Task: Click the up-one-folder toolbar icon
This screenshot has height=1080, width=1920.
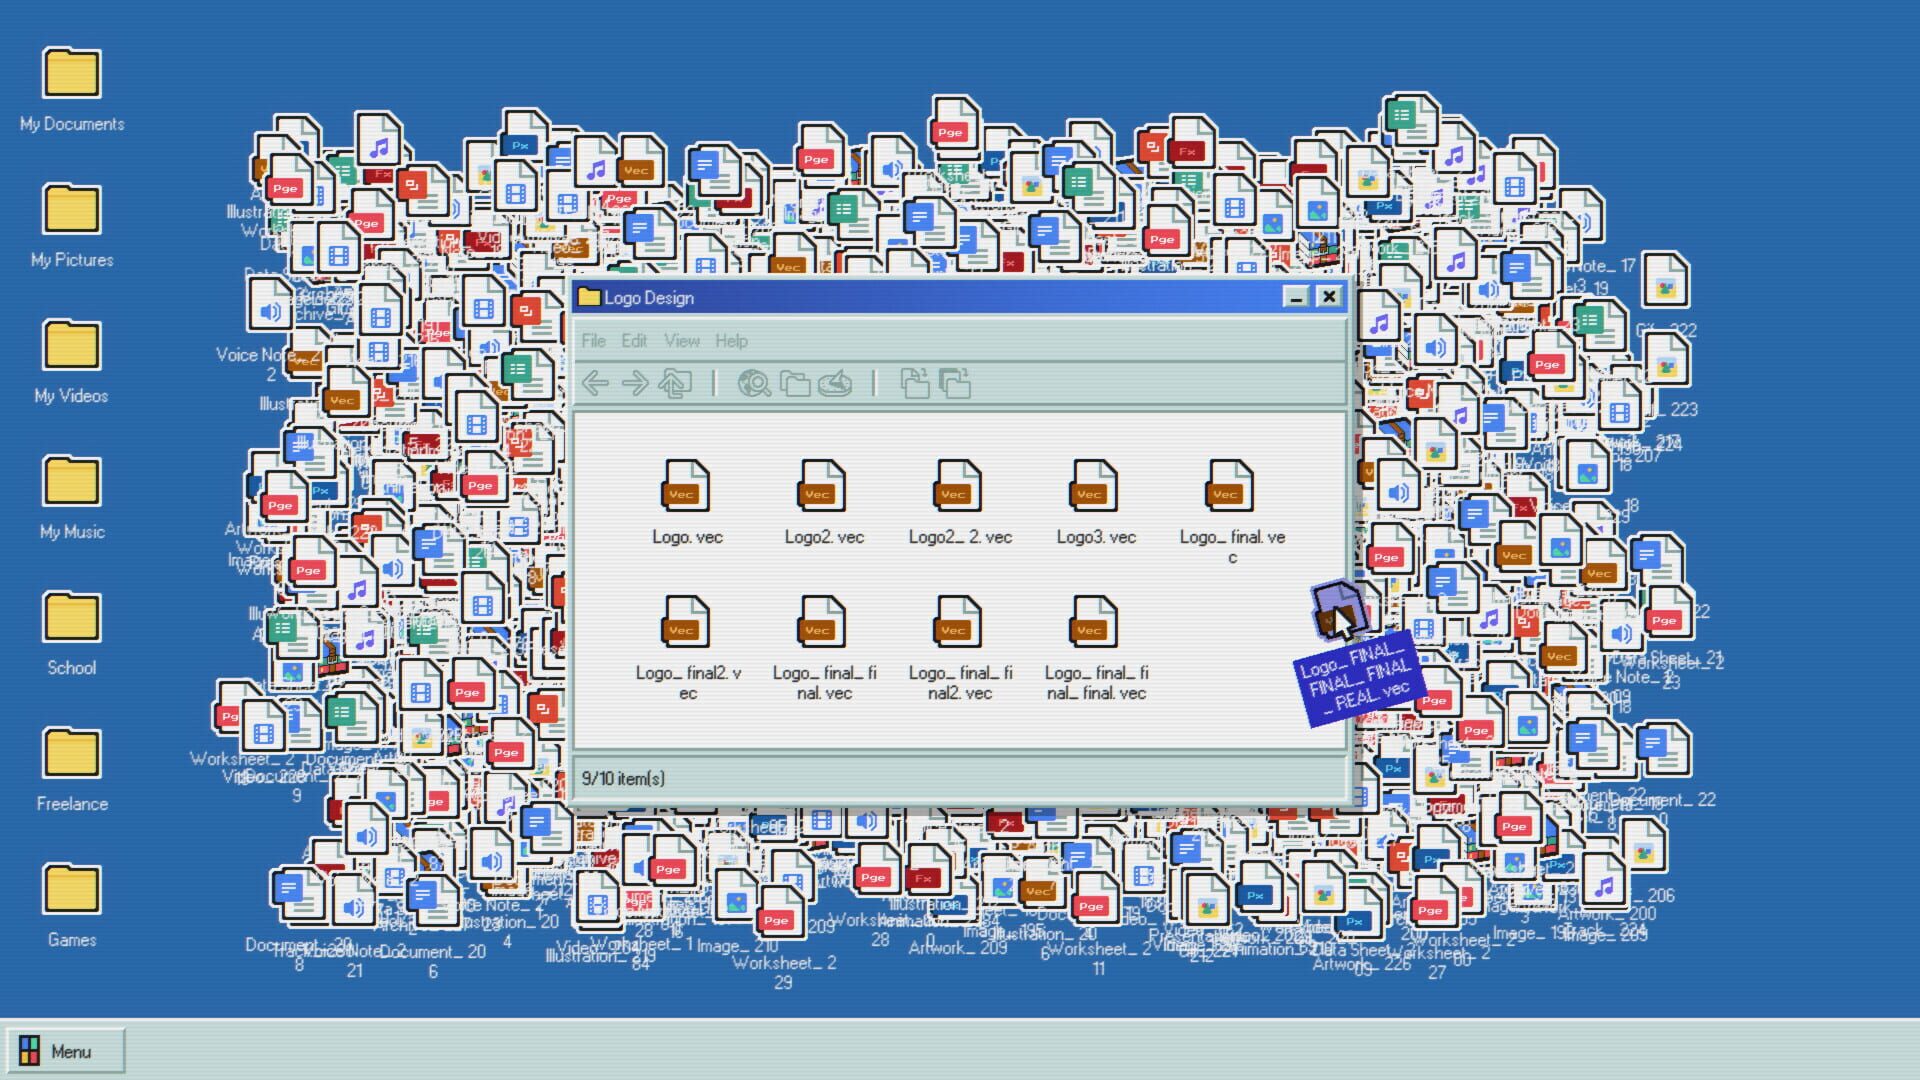Action: [675, 383]
